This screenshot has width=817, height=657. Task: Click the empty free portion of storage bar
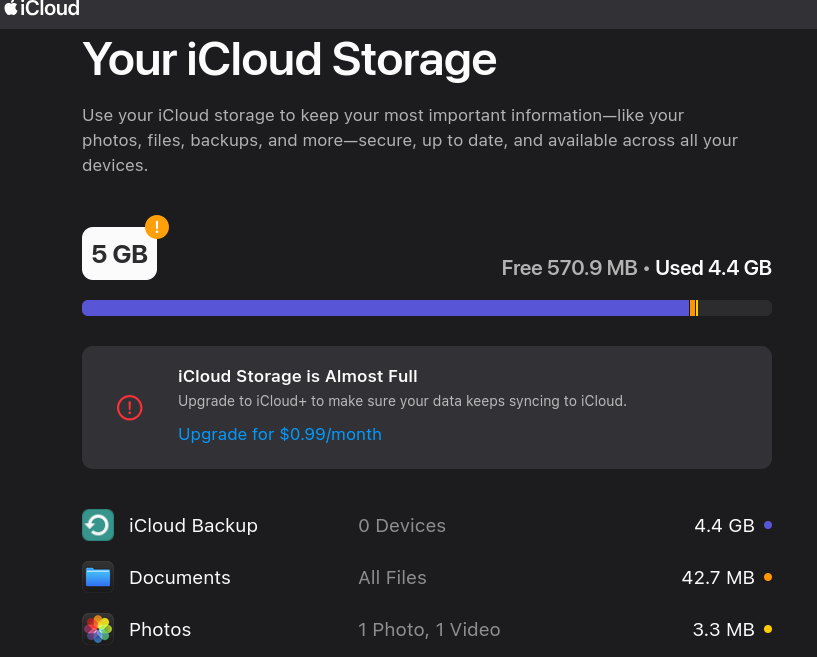(x=735, y=308)
